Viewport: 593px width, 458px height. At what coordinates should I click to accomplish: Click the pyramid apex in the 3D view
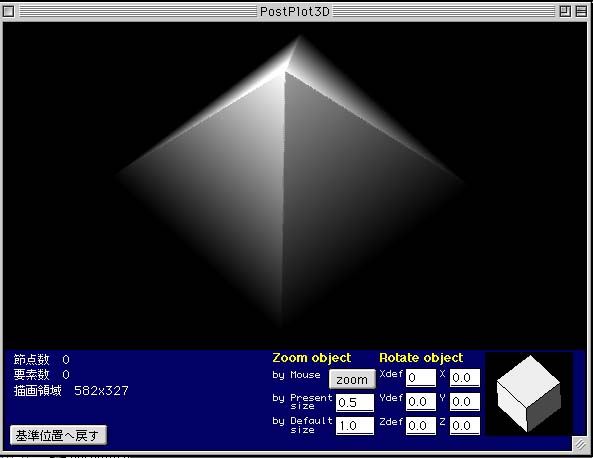pos(300,37)
